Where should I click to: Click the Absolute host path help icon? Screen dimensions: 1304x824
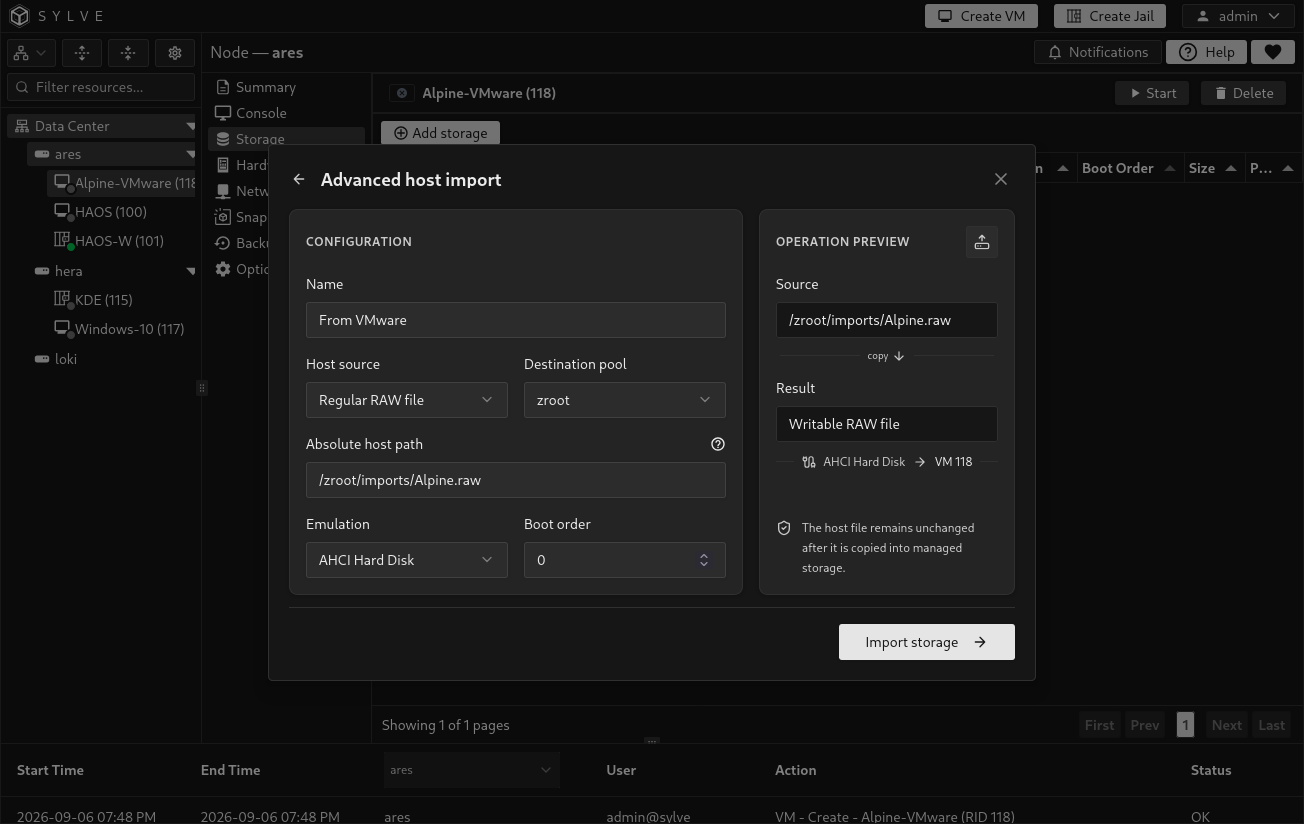pyautogui.click(x=717, y=444)
